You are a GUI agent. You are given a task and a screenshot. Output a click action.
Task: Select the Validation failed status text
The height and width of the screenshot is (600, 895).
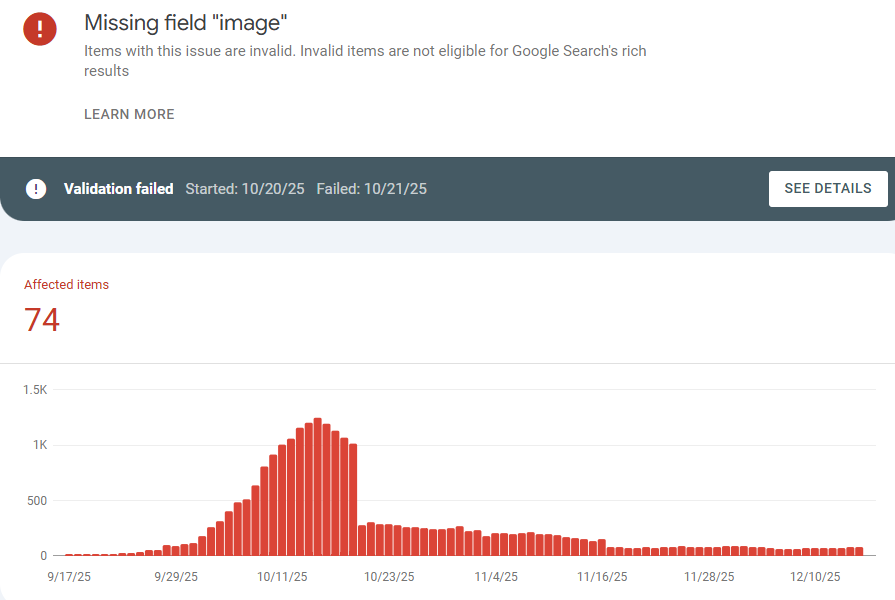(x=118, y=189)
